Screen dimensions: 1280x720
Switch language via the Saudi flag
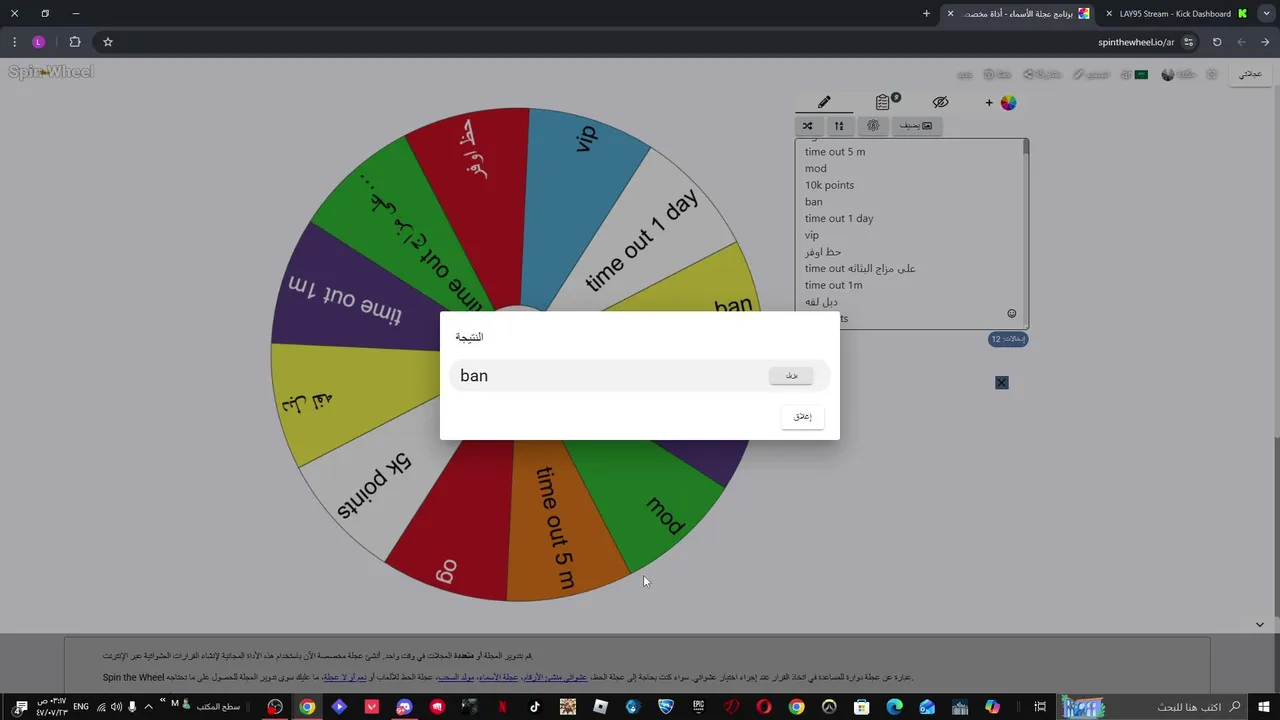tap(1141, 74)
